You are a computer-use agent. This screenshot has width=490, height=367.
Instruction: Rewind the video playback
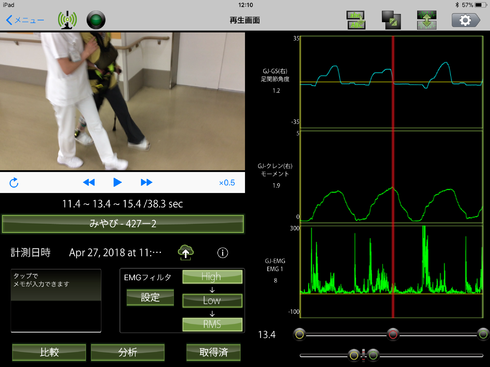tap(89, 182)
